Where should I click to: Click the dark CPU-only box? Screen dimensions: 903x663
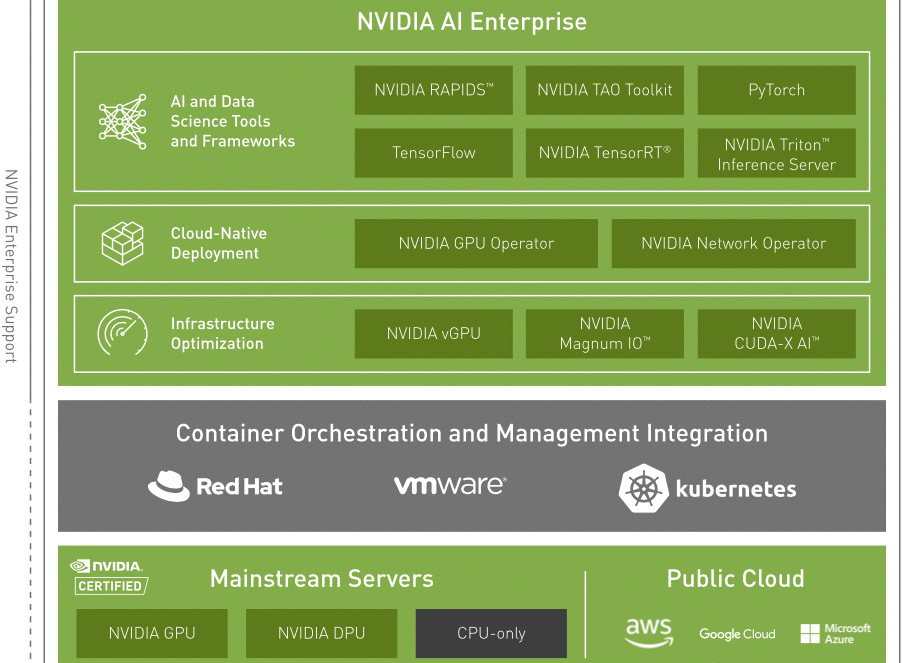pyautogui.click(x=491, y=633)
